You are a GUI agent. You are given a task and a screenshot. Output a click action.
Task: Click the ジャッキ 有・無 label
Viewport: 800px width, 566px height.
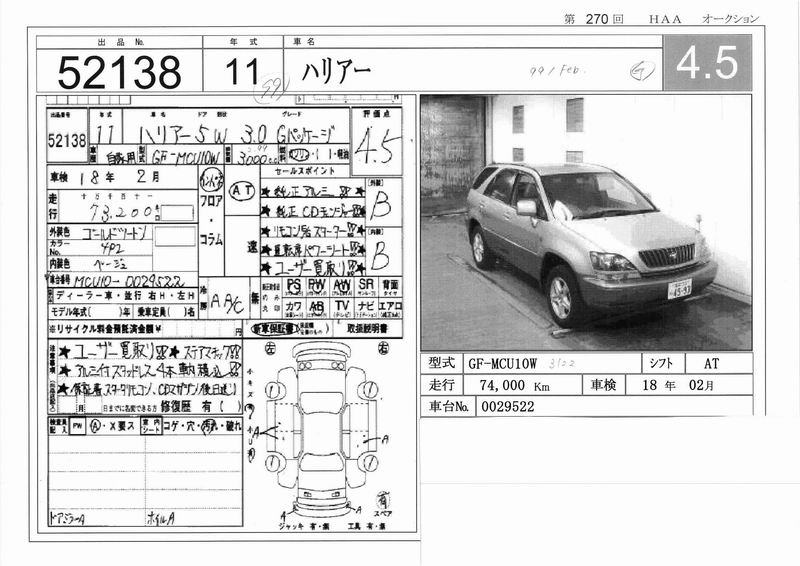[304, 526]
